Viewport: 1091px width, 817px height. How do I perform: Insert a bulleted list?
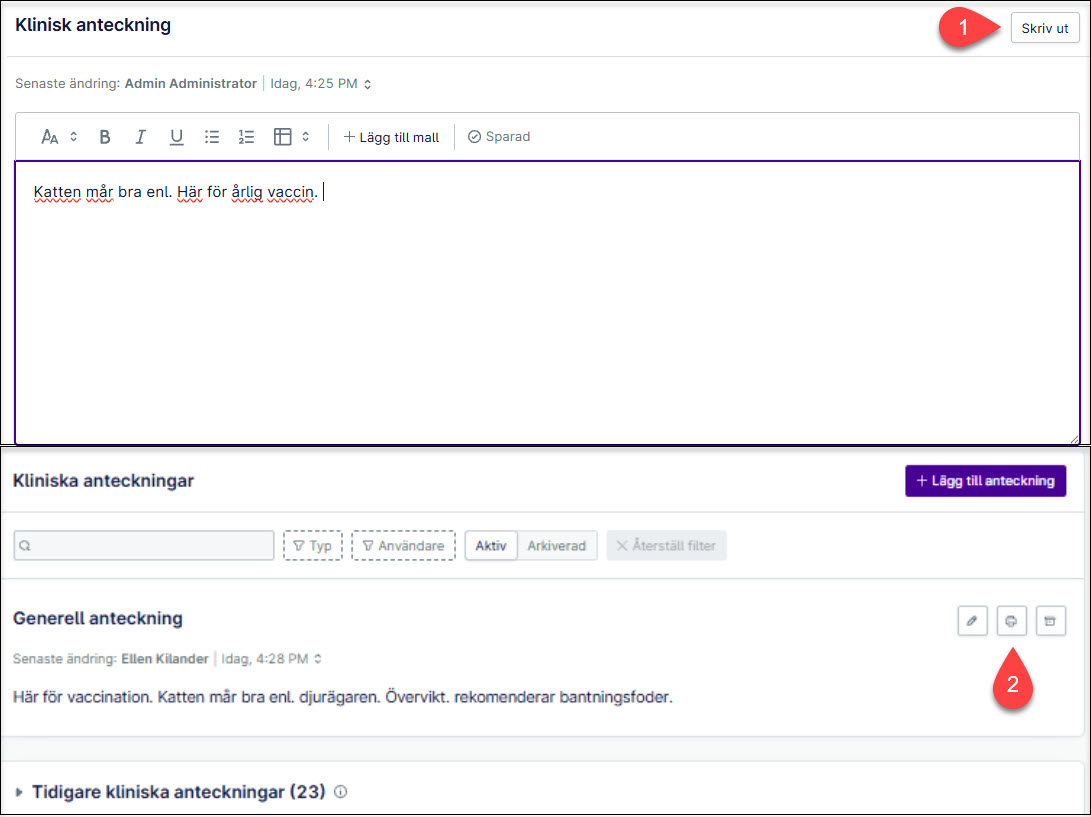tap(212, 137)
